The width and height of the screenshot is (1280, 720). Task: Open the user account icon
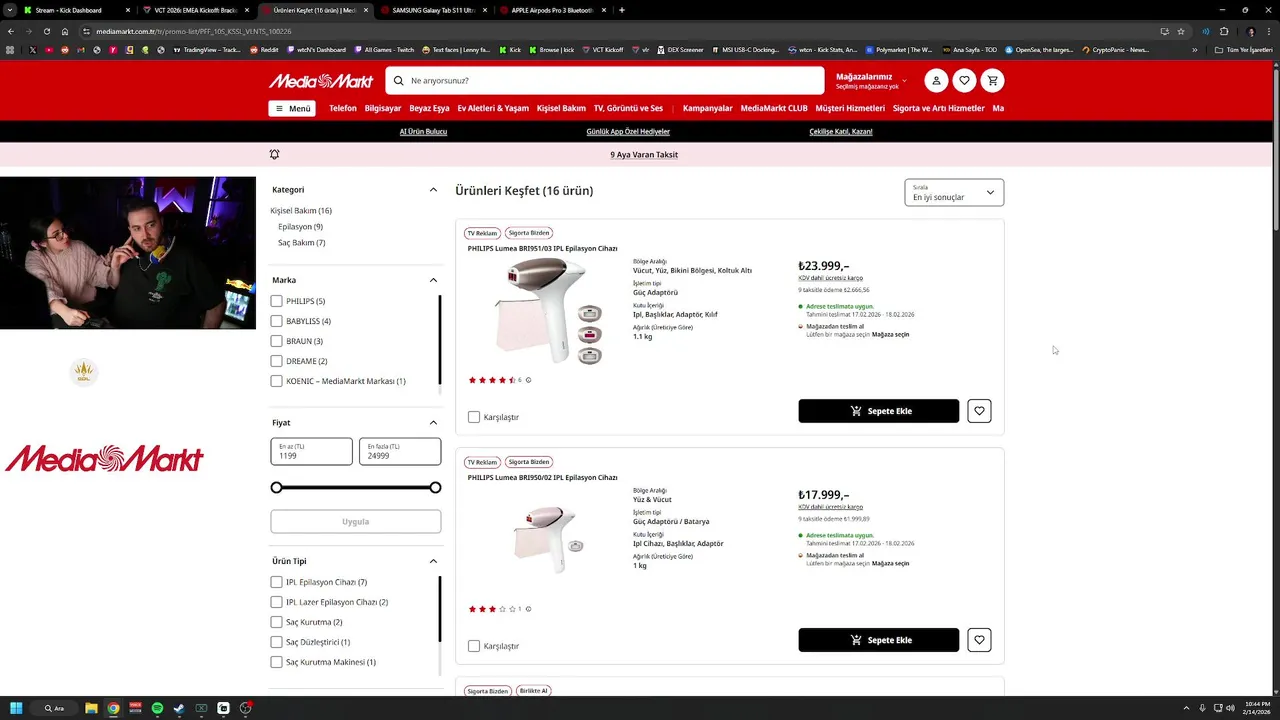pyautogui.click(x=936, y=81)
